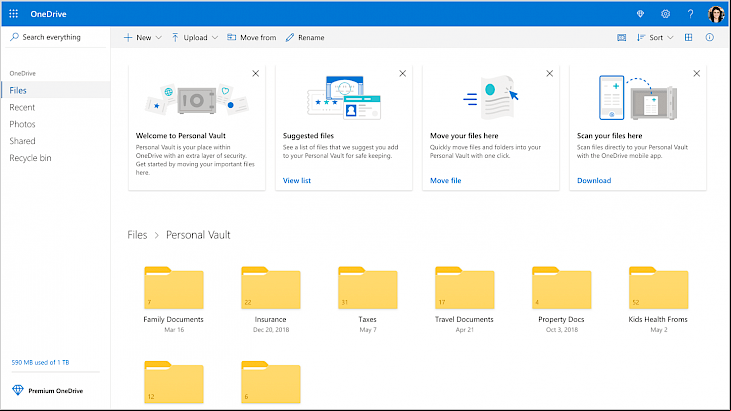
Task: Click the Move file link
Action: pyautogui.click(x=446, y=181)
